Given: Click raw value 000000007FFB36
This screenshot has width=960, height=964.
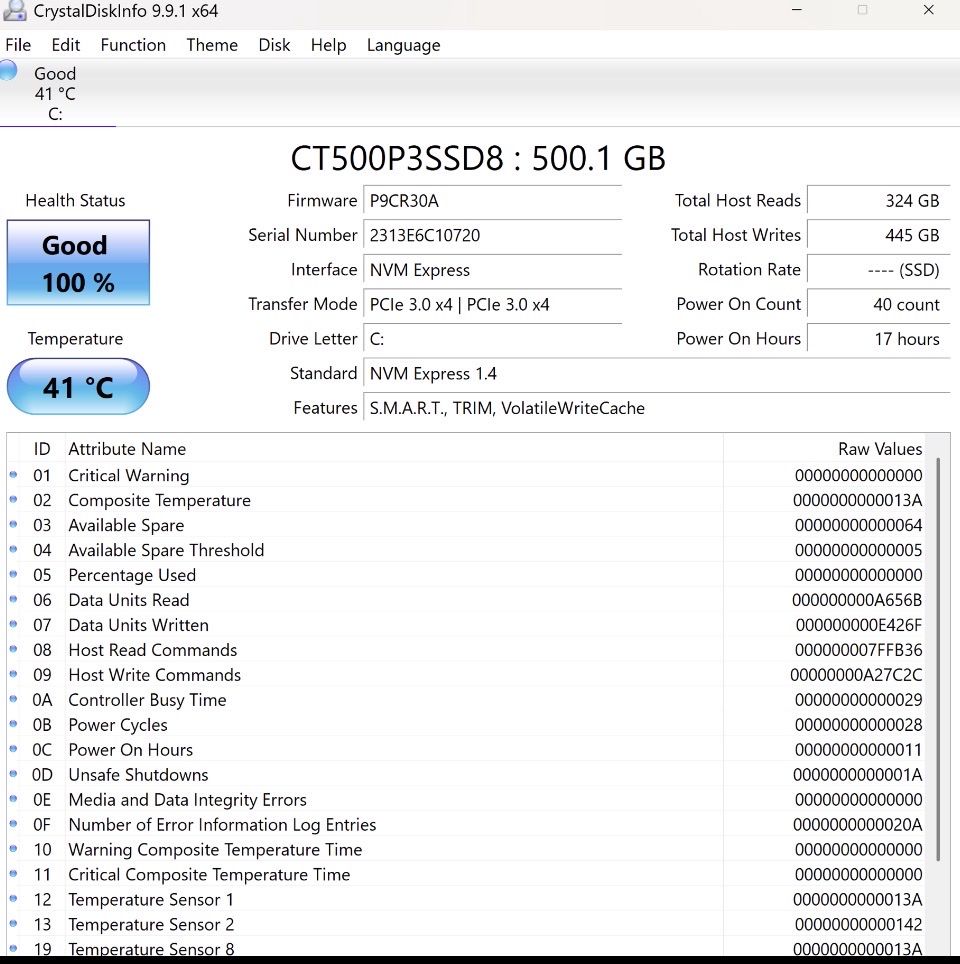Looking at the screenshot, I should pyautogui.click(x=858, y=650).
